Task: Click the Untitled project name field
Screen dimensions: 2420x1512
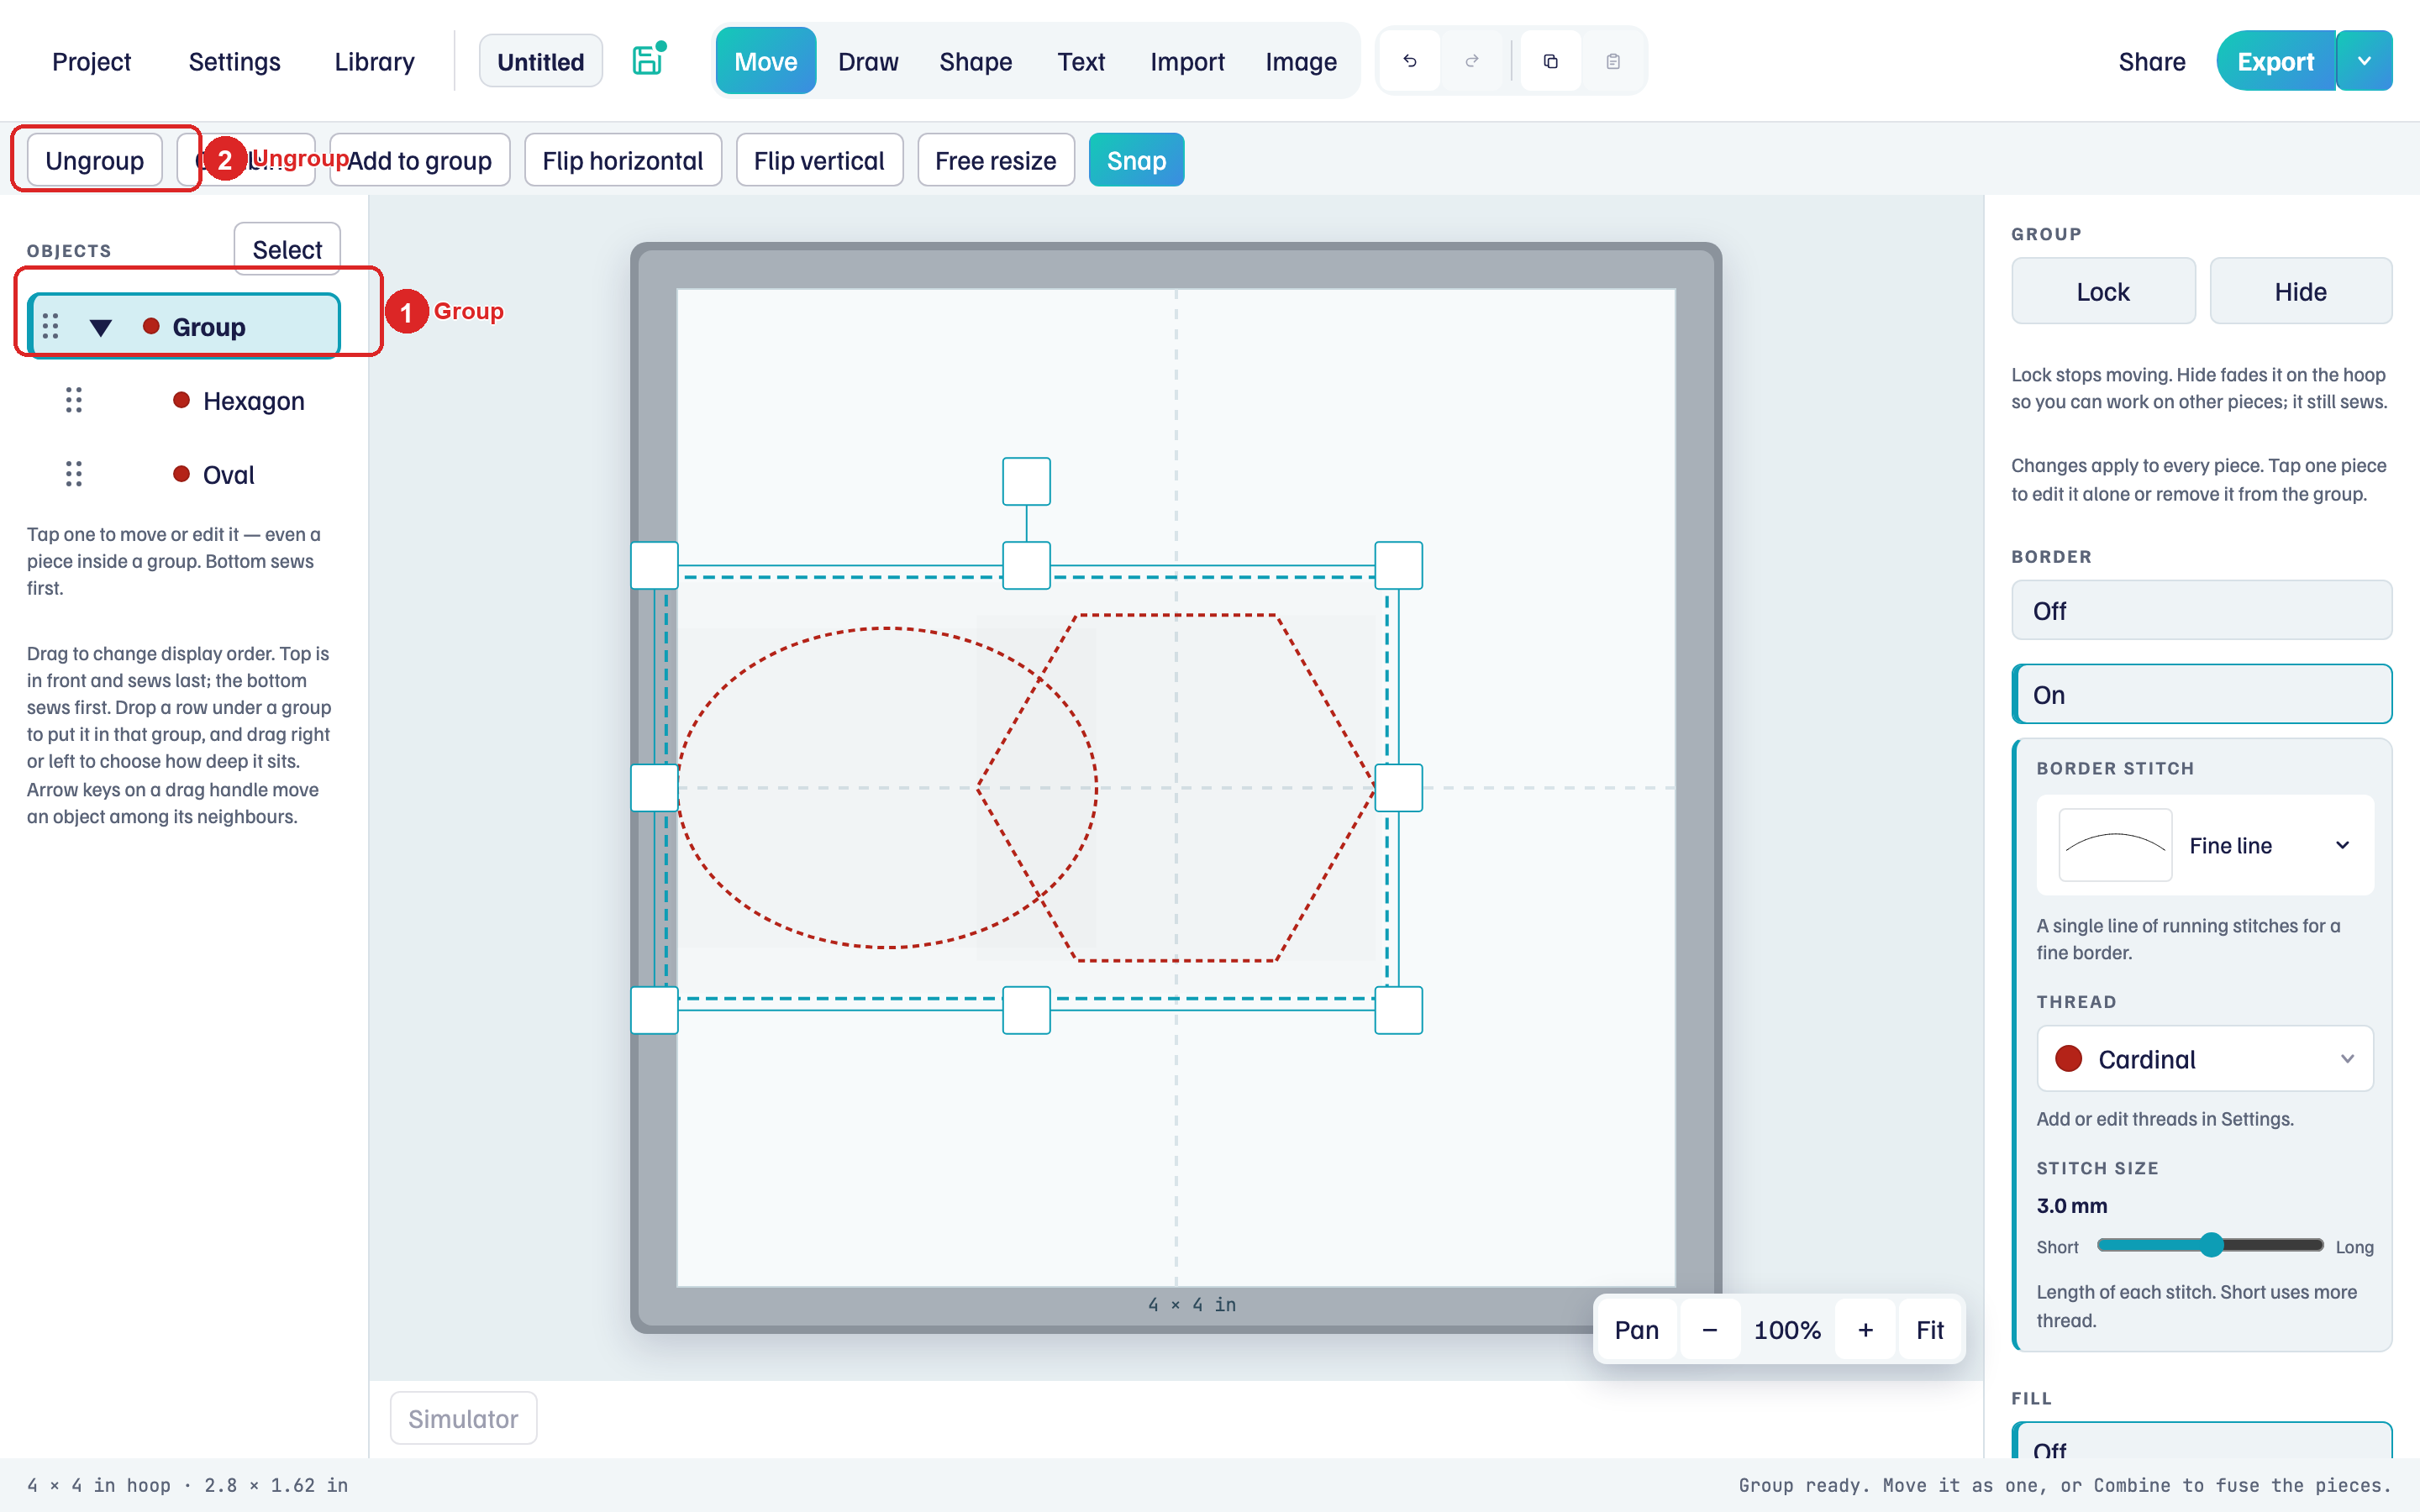Action: [540, 61]
